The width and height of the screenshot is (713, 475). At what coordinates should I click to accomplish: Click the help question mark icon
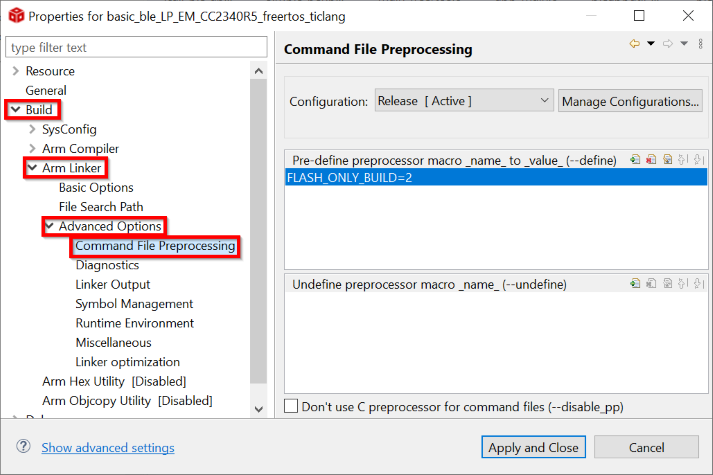click(23, 447)
